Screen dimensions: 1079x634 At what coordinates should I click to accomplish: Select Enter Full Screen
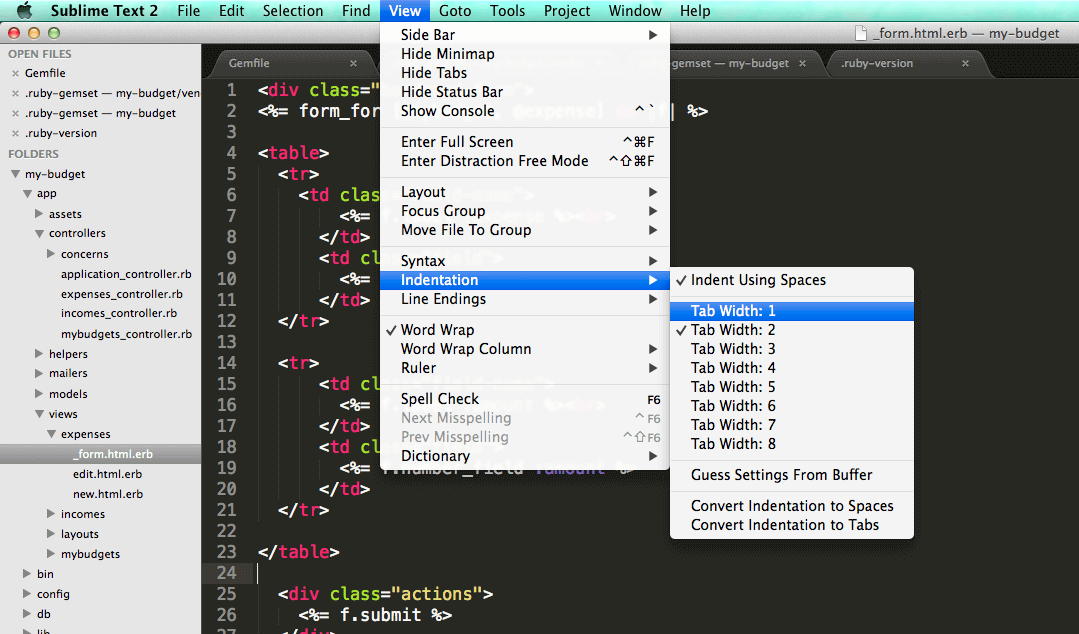(524, 142)
